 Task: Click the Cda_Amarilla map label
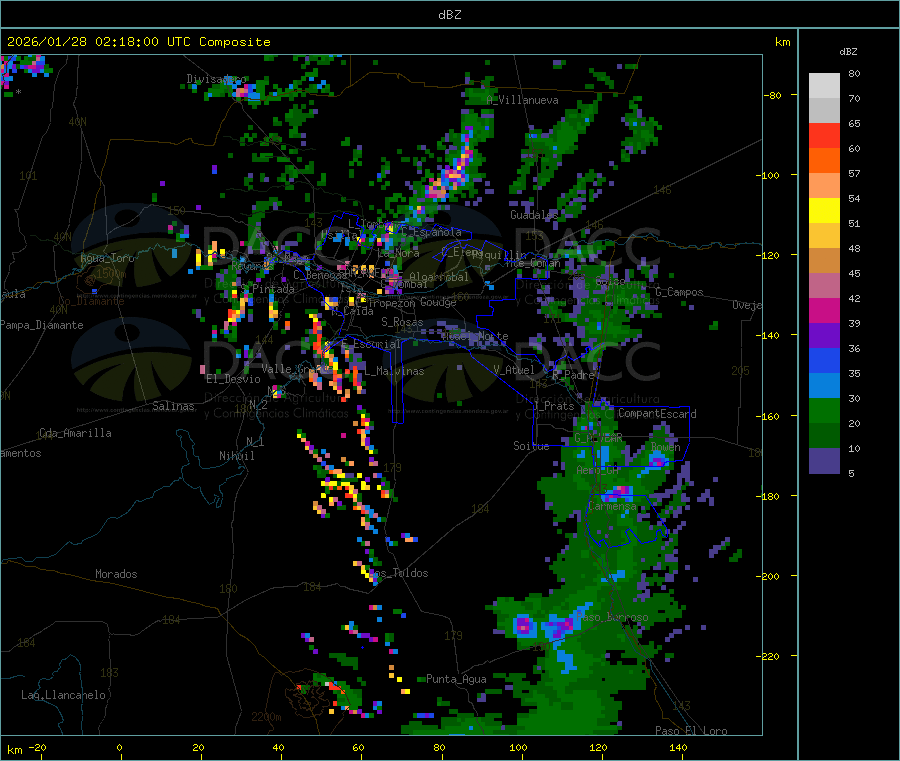pyautogui.click(x=75, y=433)
